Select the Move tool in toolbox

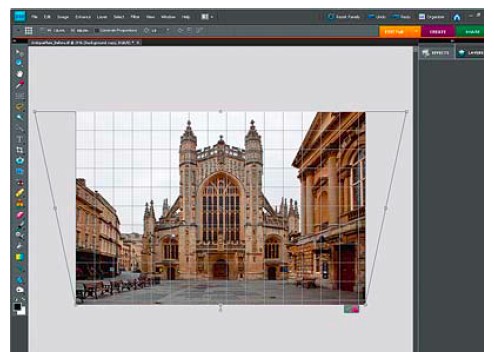(20, 52)
